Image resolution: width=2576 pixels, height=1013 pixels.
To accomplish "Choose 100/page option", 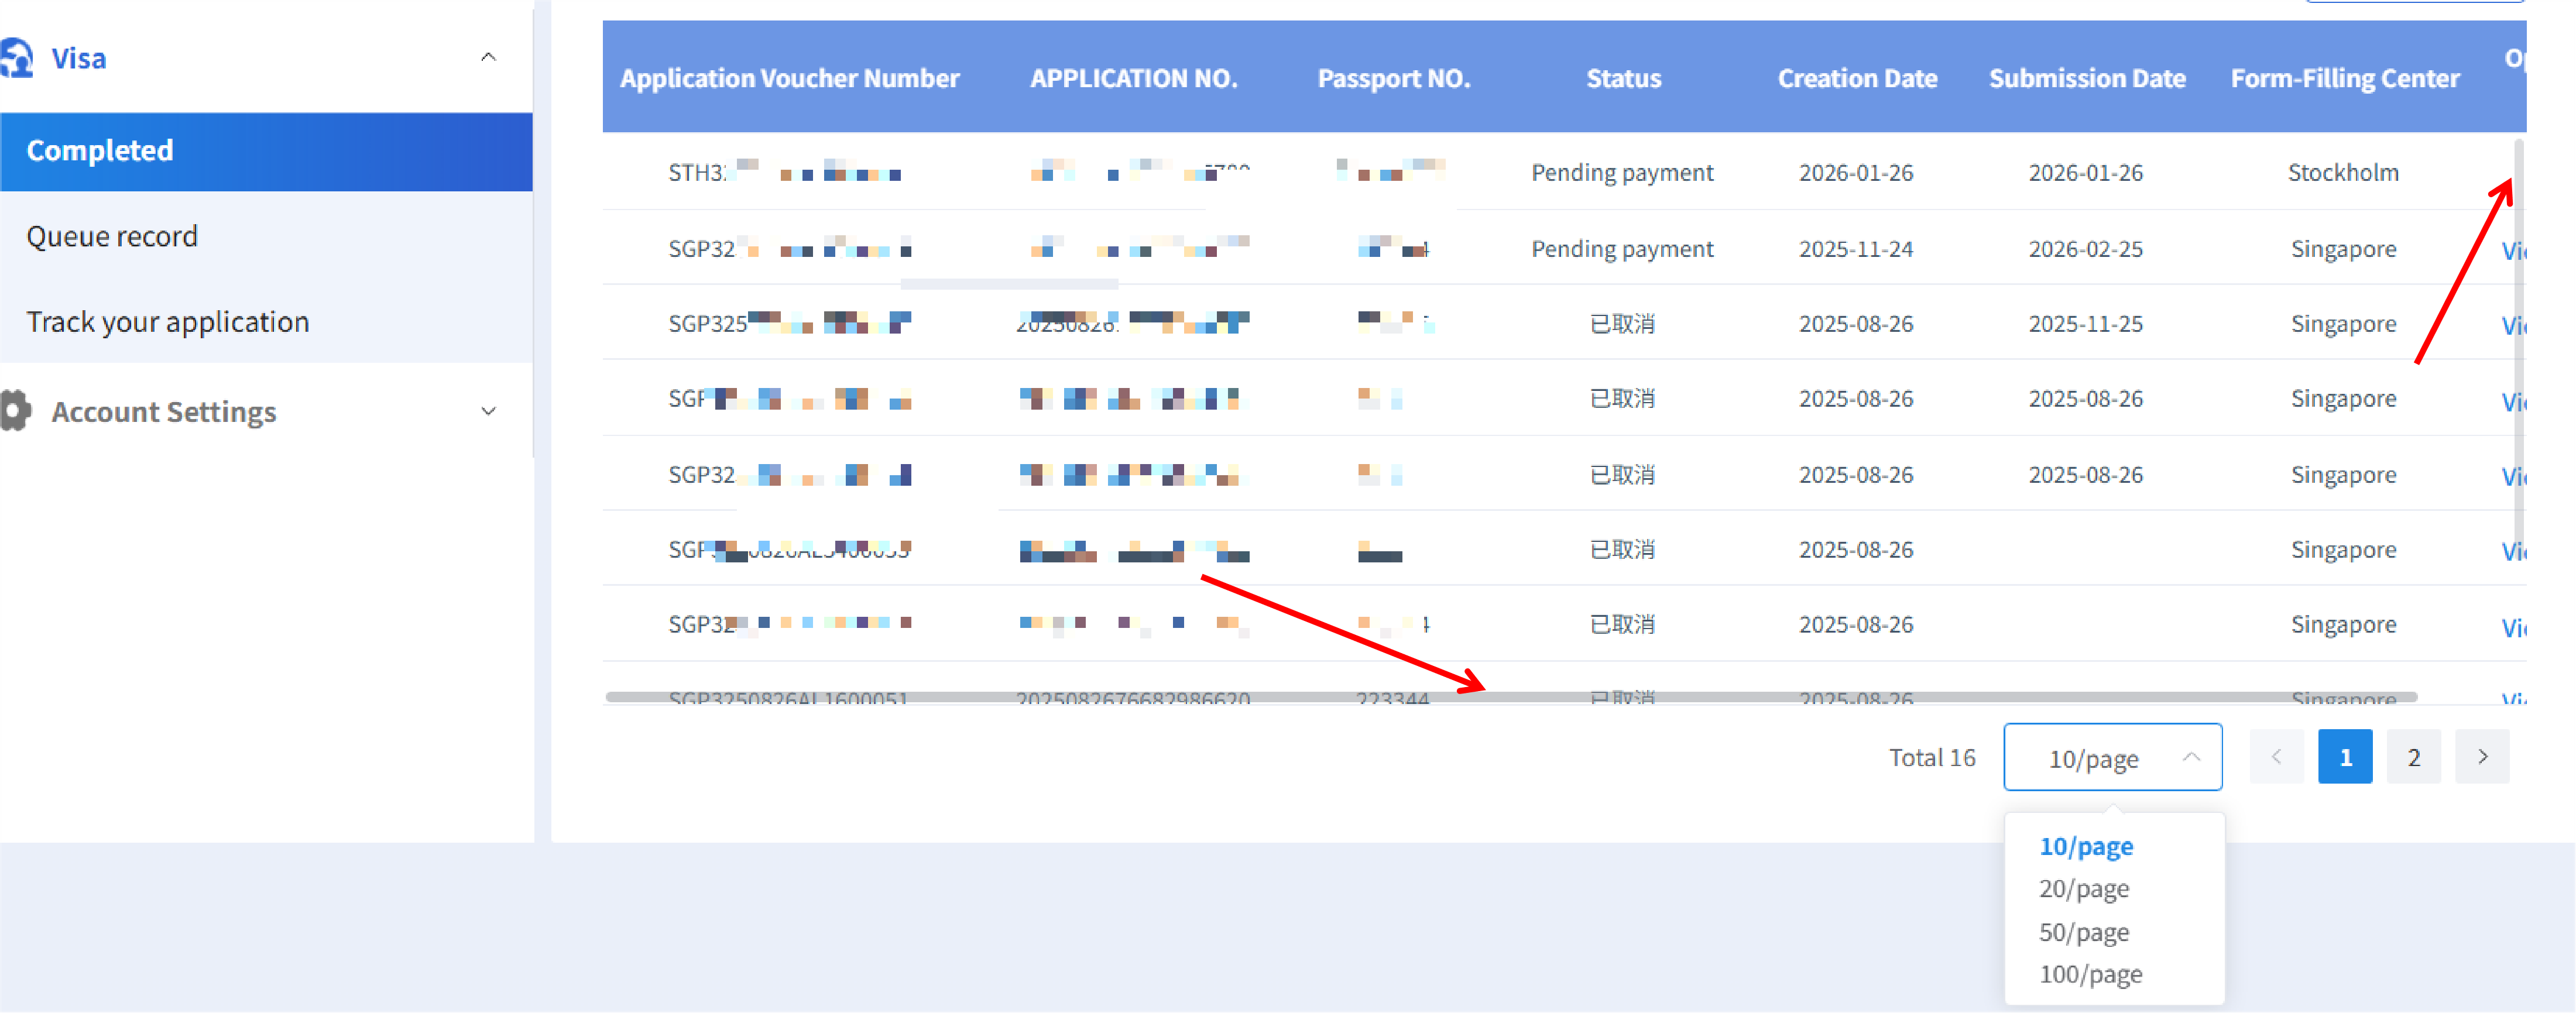I will [2090, 974].
